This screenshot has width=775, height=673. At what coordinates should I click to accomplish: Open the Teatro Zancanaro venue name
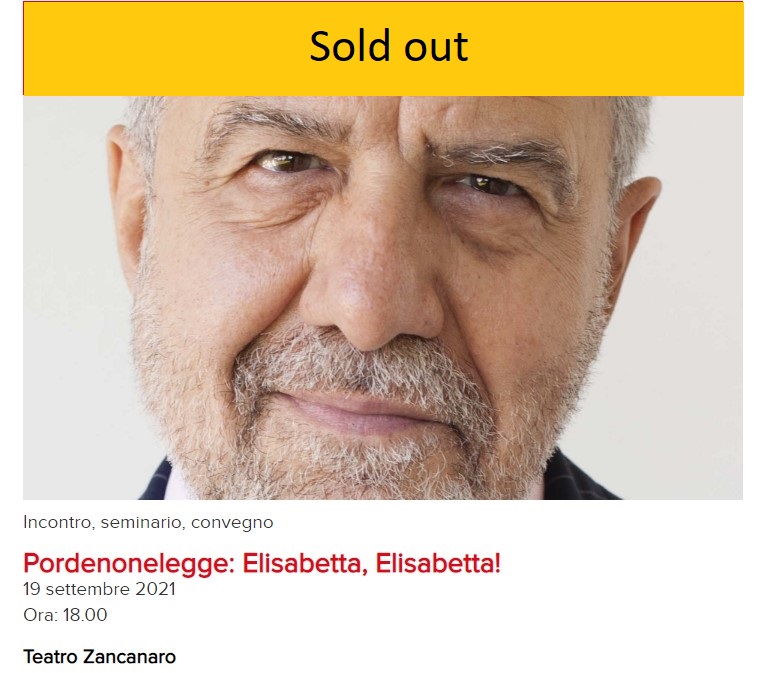(99, 657)
